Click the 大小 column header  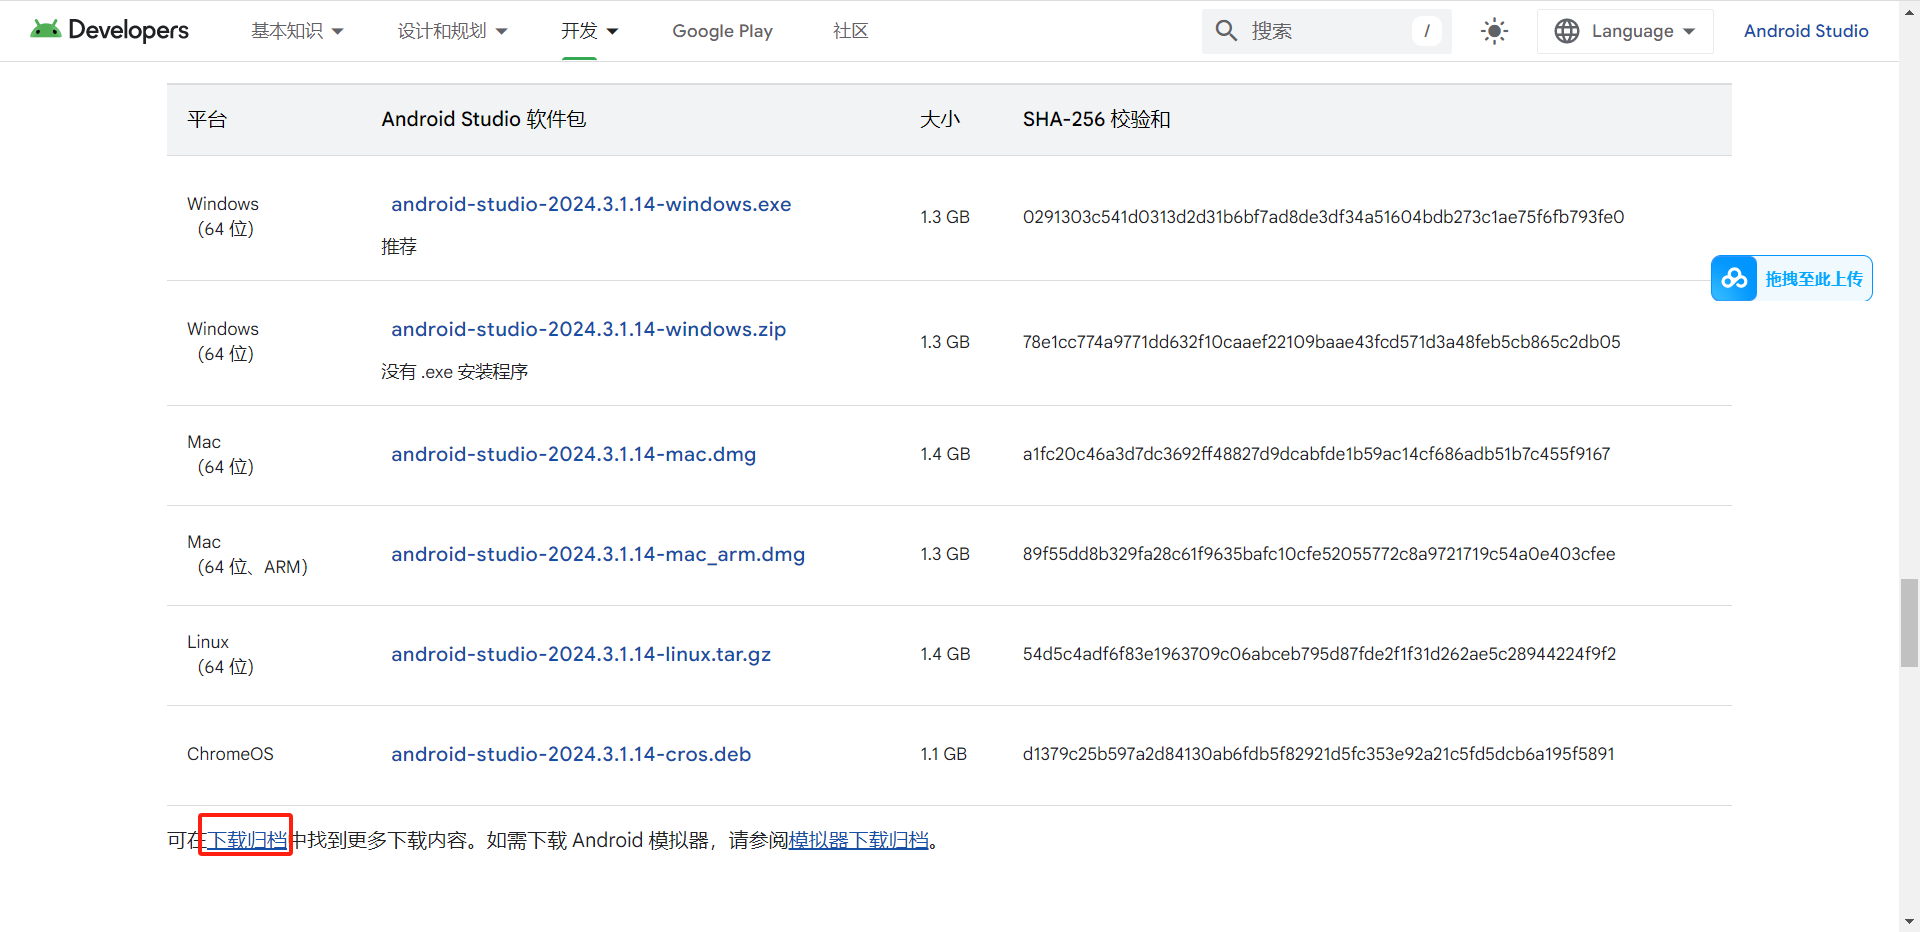939,119
